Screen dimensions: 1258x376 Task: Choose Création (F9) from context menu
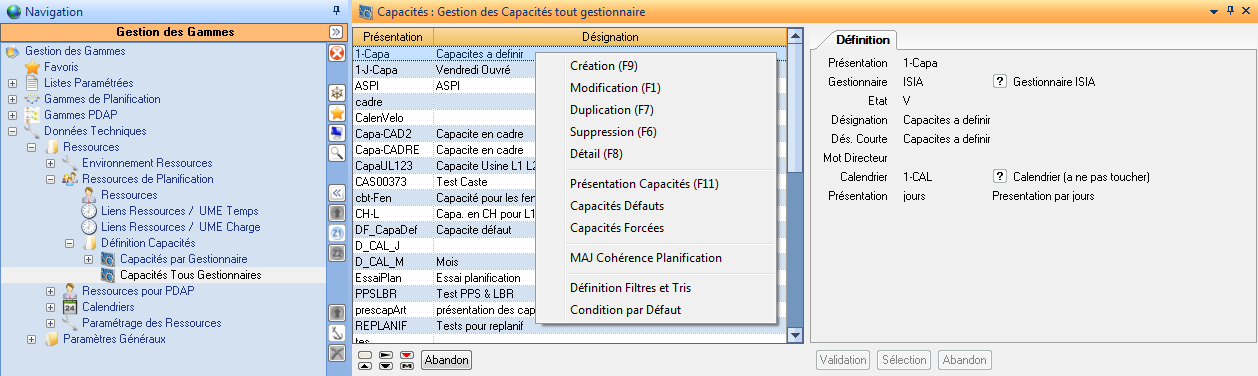pyautogui.click(x=603, y=66)
